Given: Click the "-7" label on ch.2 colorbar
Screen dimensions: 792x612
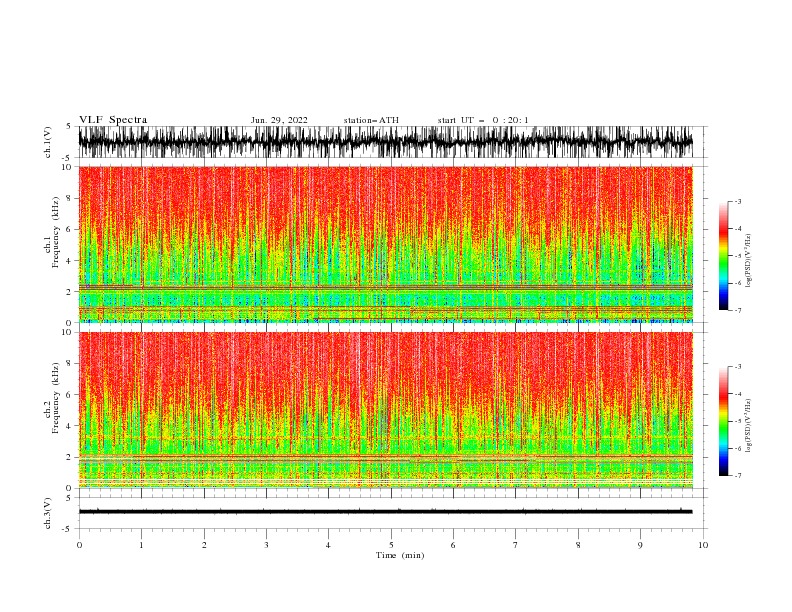Looking at the screenshot, I should pos(737,475).
